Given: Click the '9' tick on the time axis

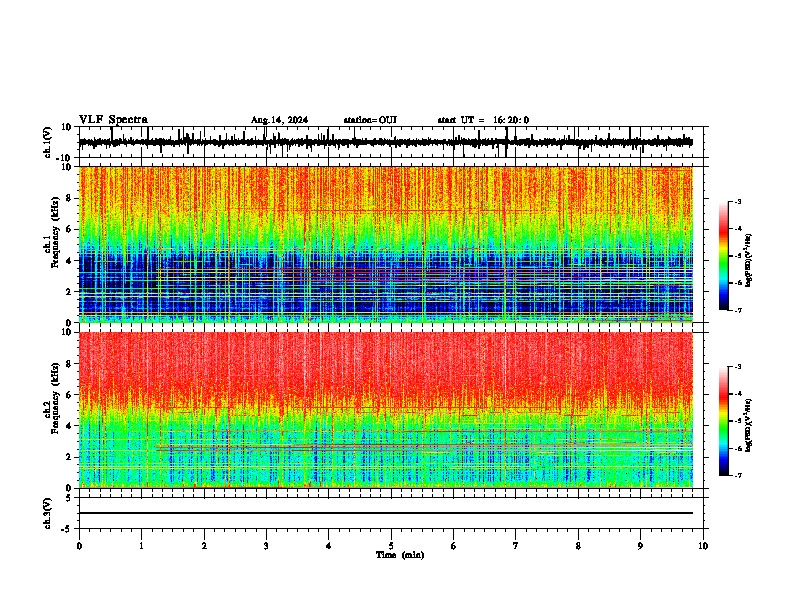Looking at the screenshot, I should pos(640,546).
